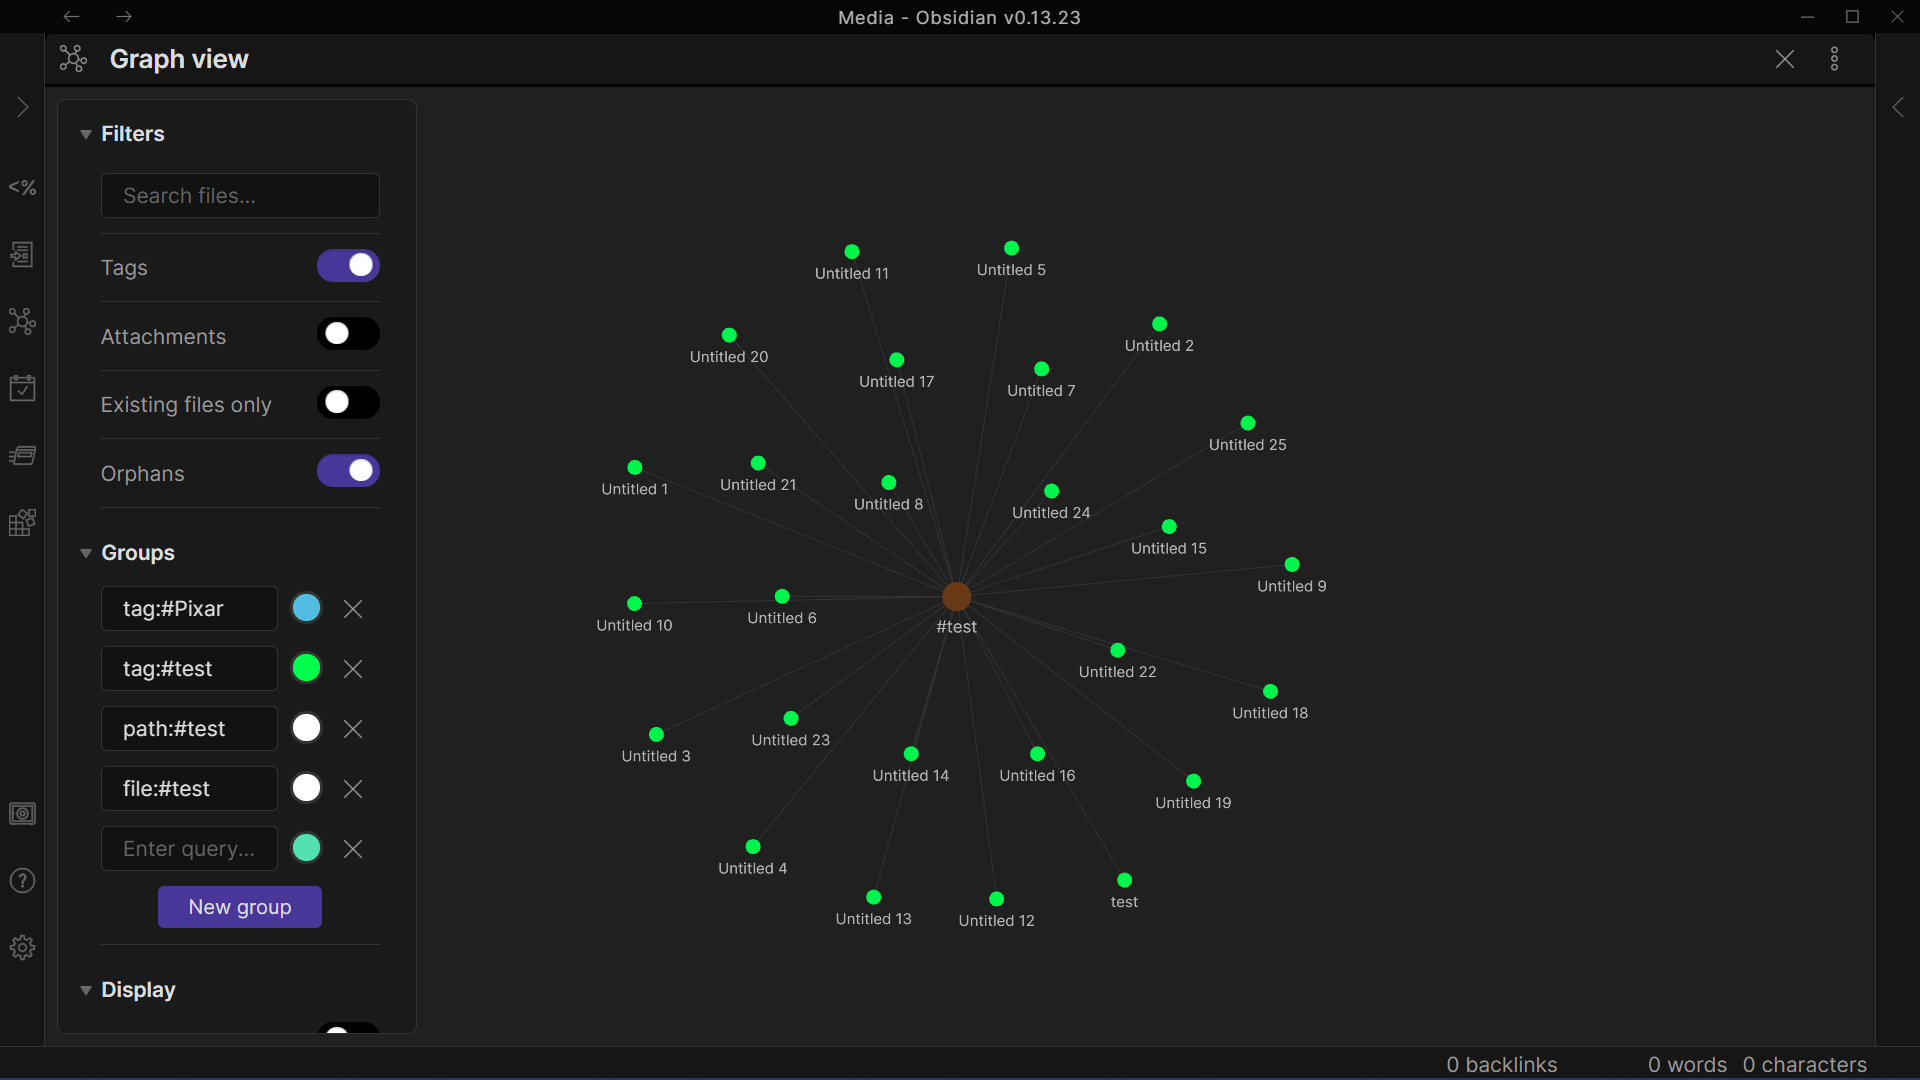Open the more options menu
This screenshot has height=1080, width=1920.
click(1834, 59)
